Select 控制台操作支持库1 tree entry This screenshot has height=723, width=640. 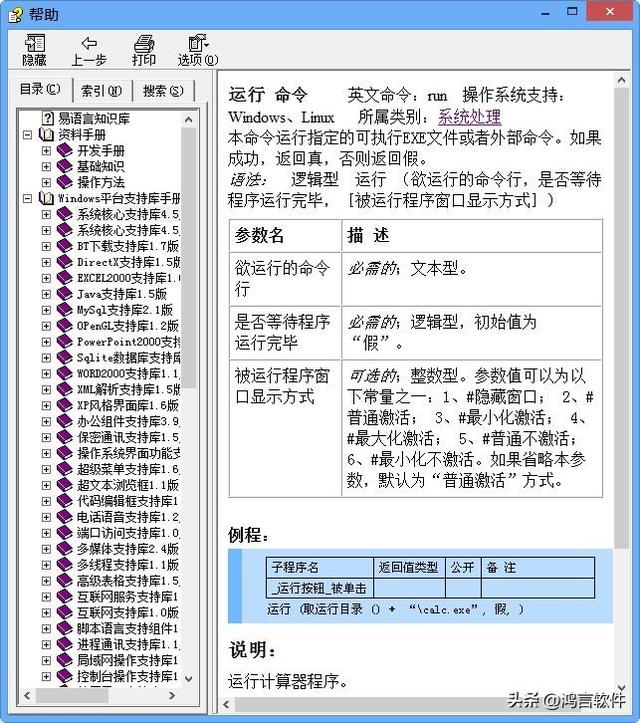[x=127, y=676]
